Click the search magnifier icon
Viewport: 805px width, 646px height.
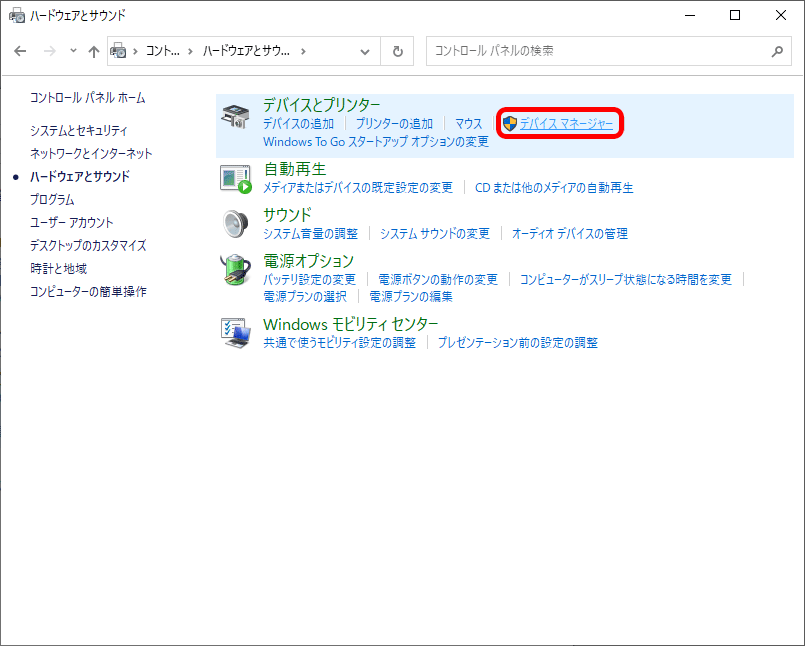point(777,51)
